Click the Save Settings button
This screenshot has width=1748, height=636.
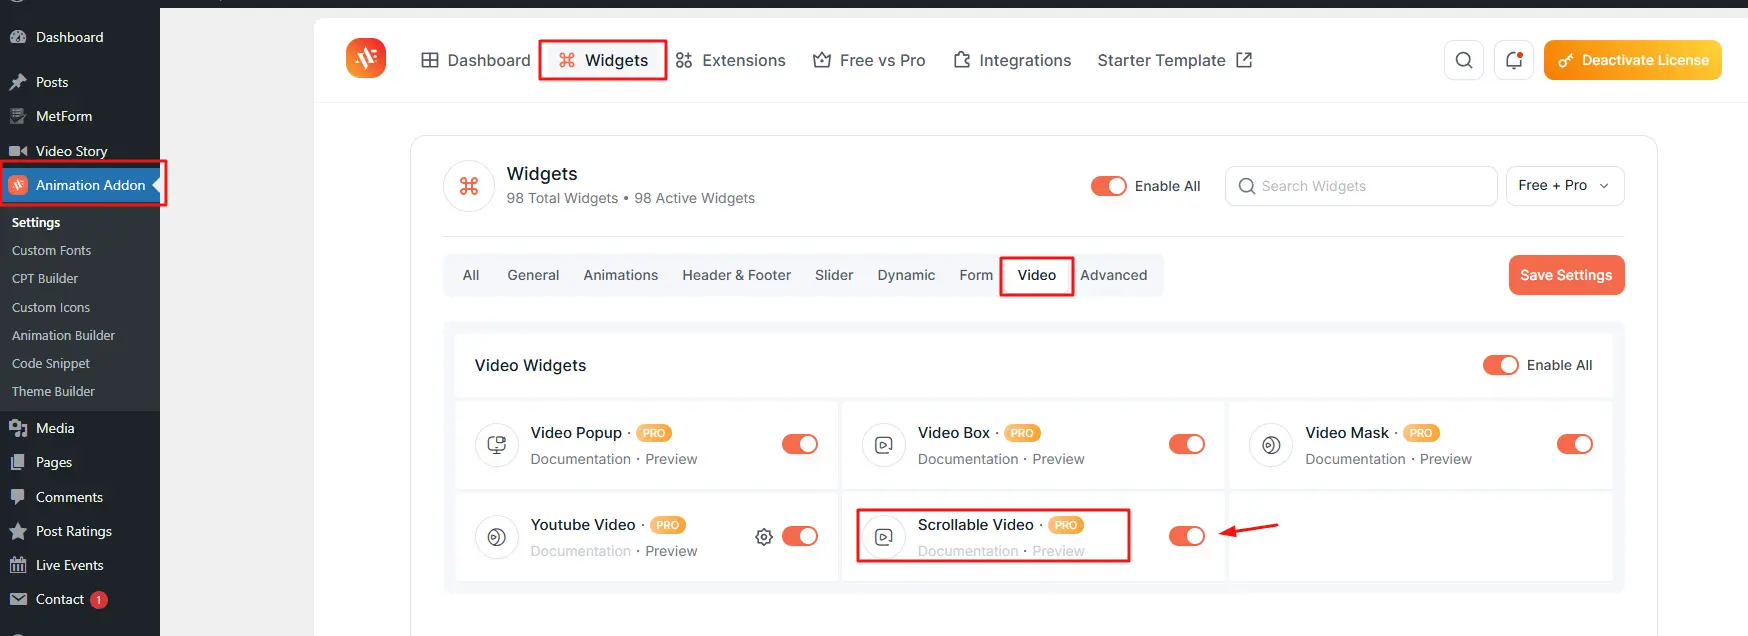pyautogui.click(x=1567, y=275)
